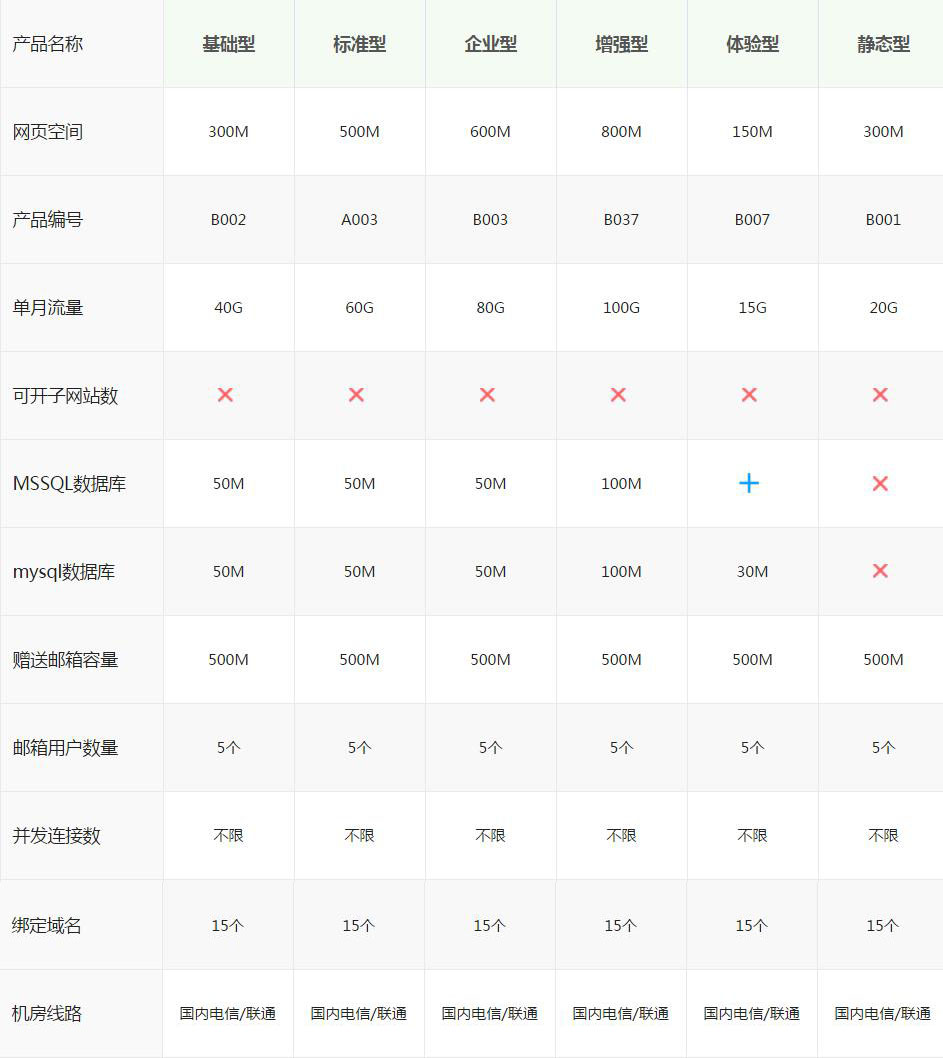The height and width of the screenshot is (1058, 943).
Task: Click the 邮箱用户数量 row label
Action: point(65,748)
